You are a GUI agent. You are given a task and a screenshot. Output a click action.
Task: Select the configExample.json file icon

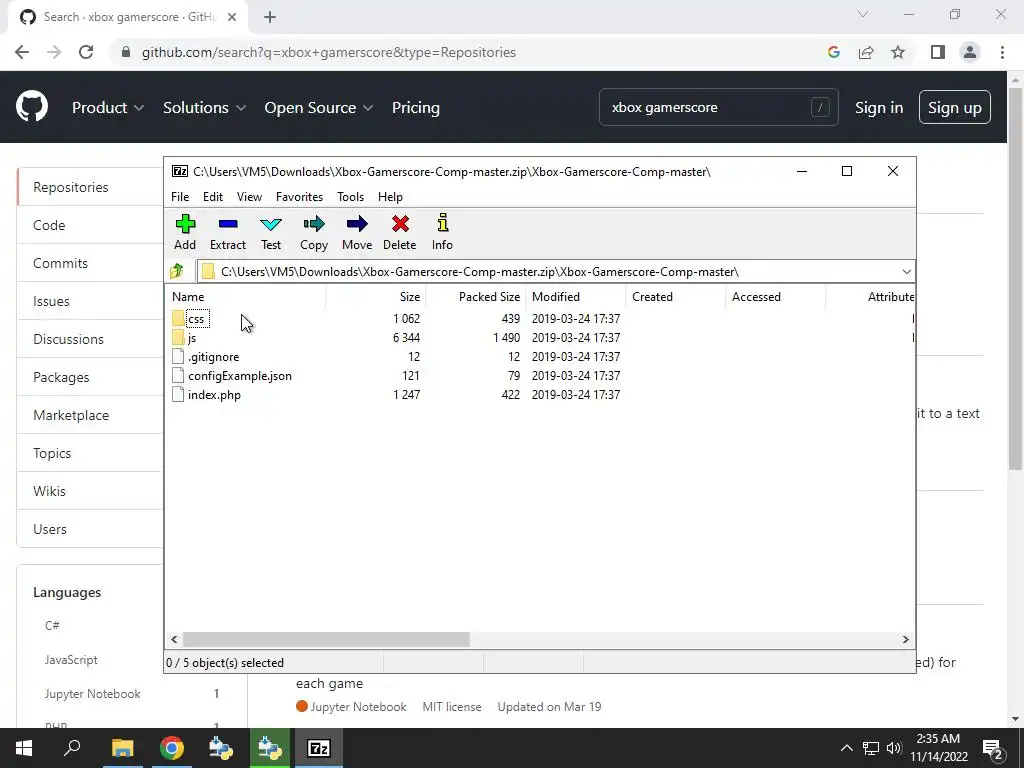[178, 375]
